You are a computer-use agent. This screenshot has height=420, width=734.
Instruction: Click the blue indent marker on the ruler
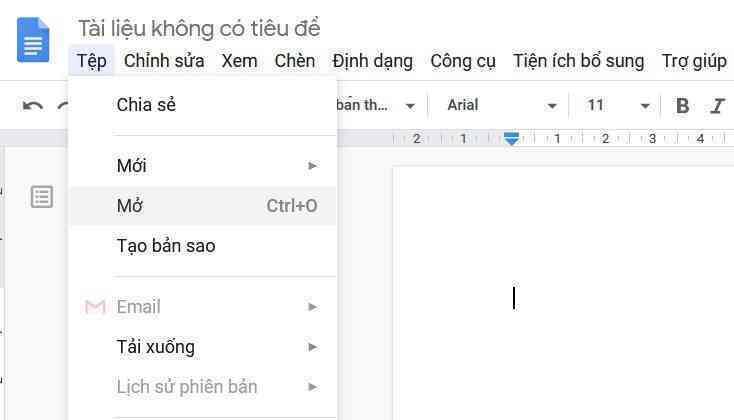click(x=512, y=138)
